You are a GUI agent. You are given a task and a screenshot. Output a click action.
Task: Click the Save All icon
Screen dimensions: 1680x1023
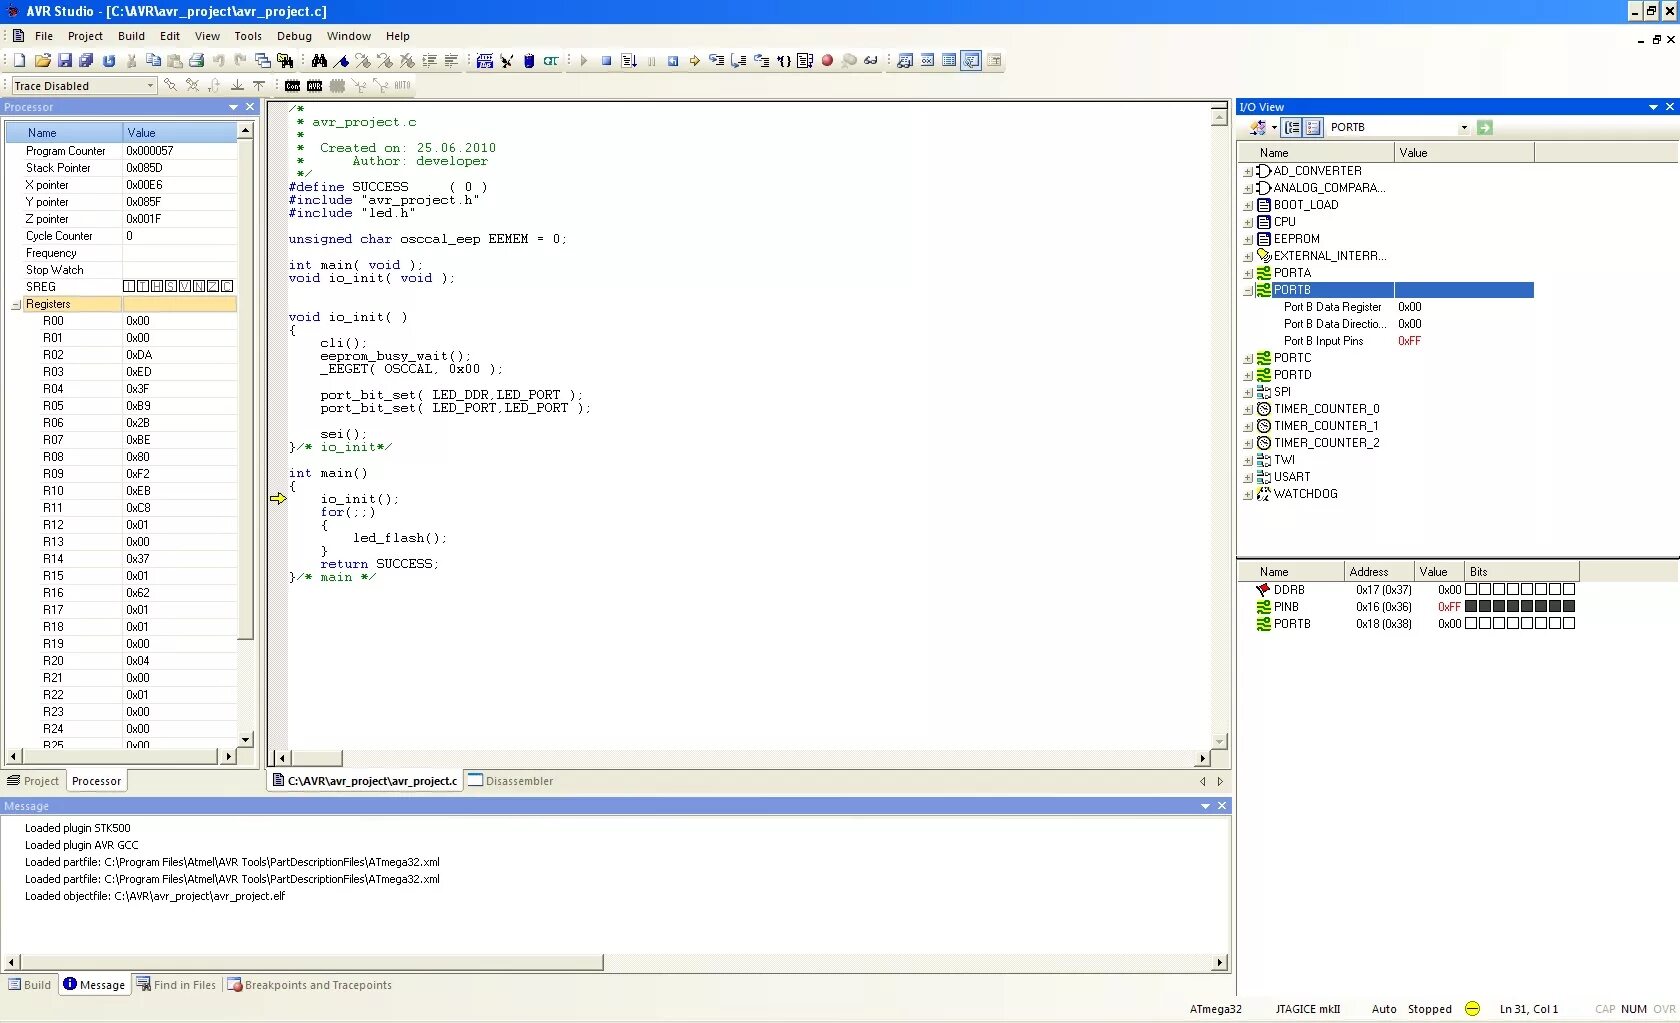pos(87,61)
